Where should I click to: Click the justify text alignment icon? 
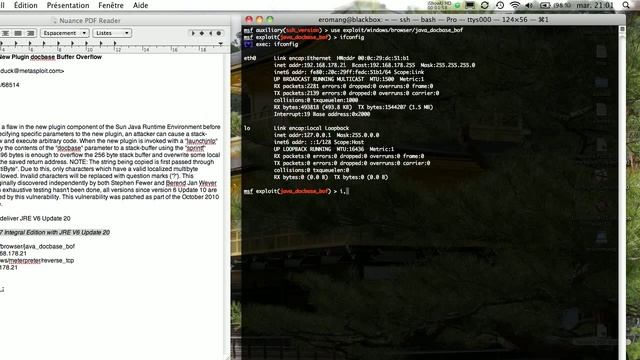tap(18, 33)
